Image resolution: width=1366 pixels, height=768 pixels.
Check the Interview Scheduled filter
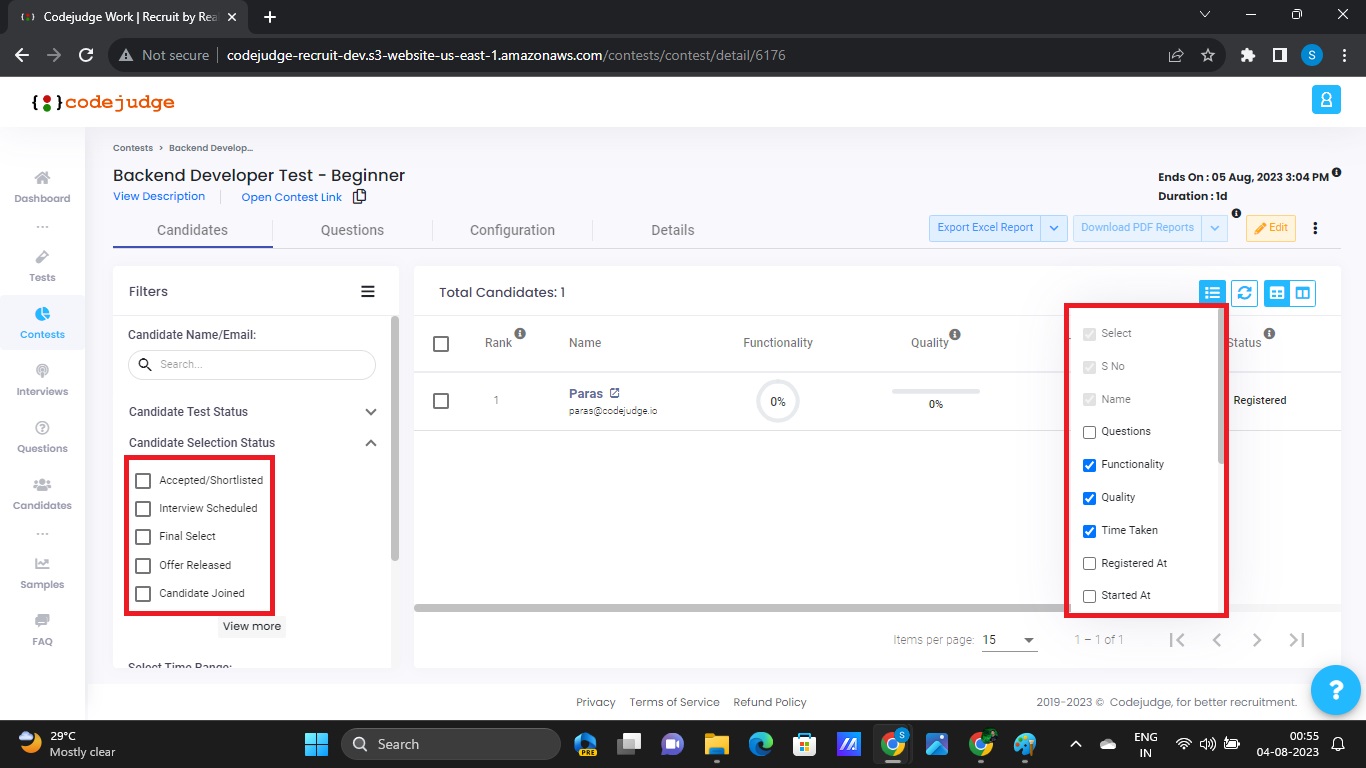pos(143,509)
